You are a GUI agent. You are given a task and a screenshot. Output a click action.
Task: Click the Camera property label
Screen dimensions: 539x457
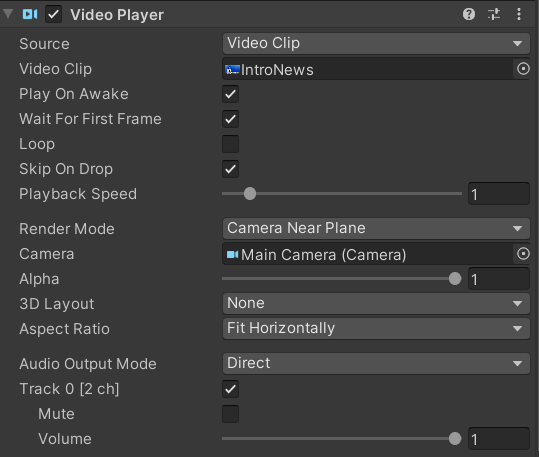(x=47, y=254)
